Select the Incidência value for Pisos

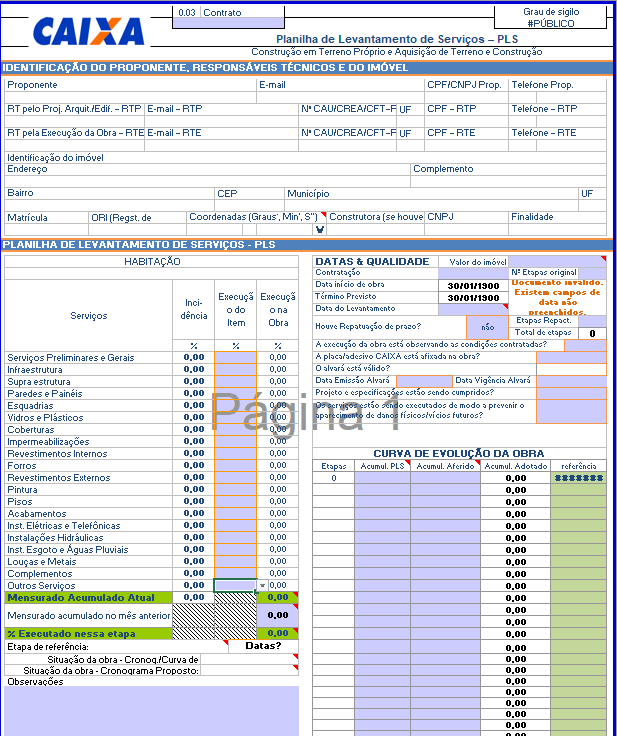[193, 501]
